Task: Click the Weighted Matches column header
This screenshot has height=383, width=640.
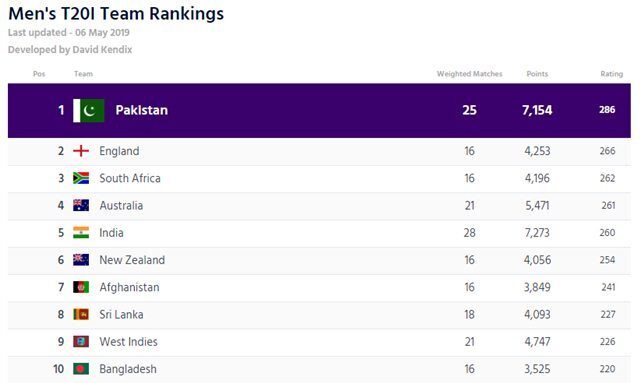Action: click(469, 74)
